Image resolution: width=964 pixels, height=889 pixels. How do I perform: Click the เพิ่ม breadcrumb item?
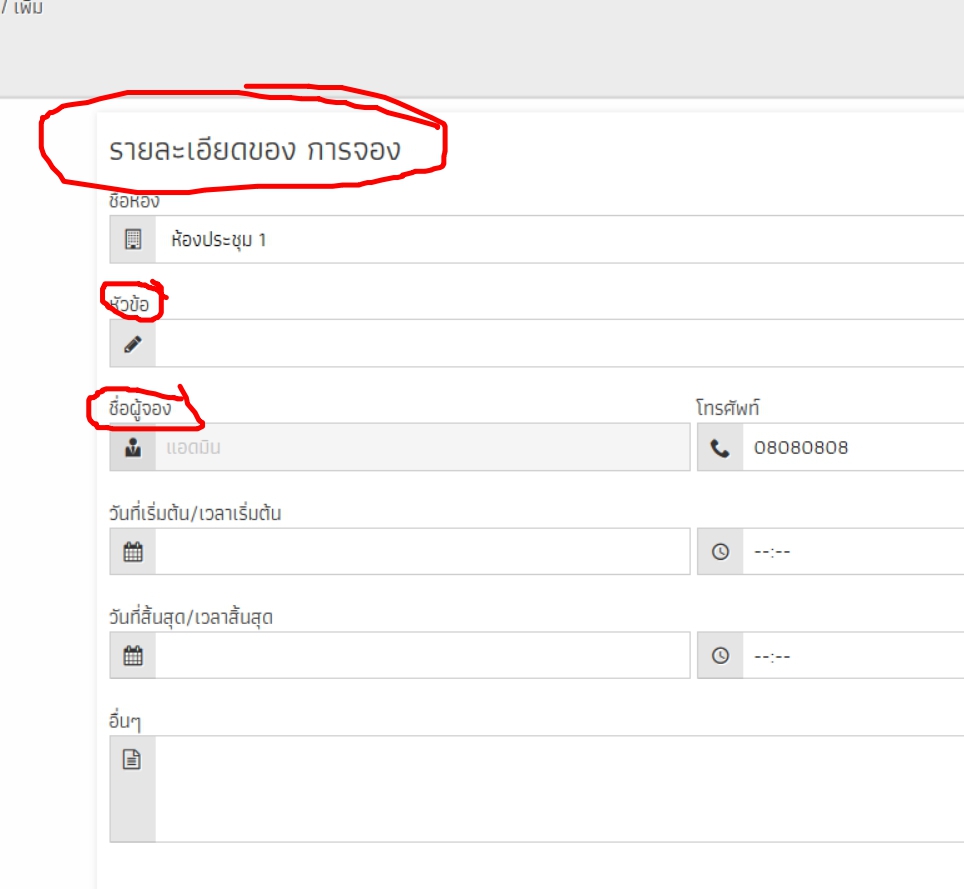coord(28,7)
